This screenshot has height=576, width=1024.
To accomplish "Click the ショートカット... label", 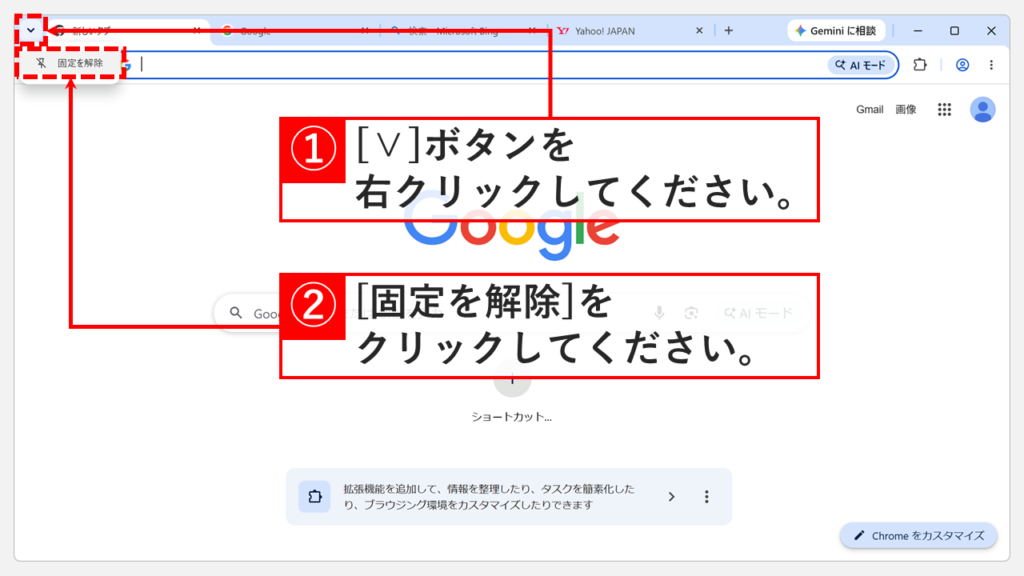I will (511, 417).
